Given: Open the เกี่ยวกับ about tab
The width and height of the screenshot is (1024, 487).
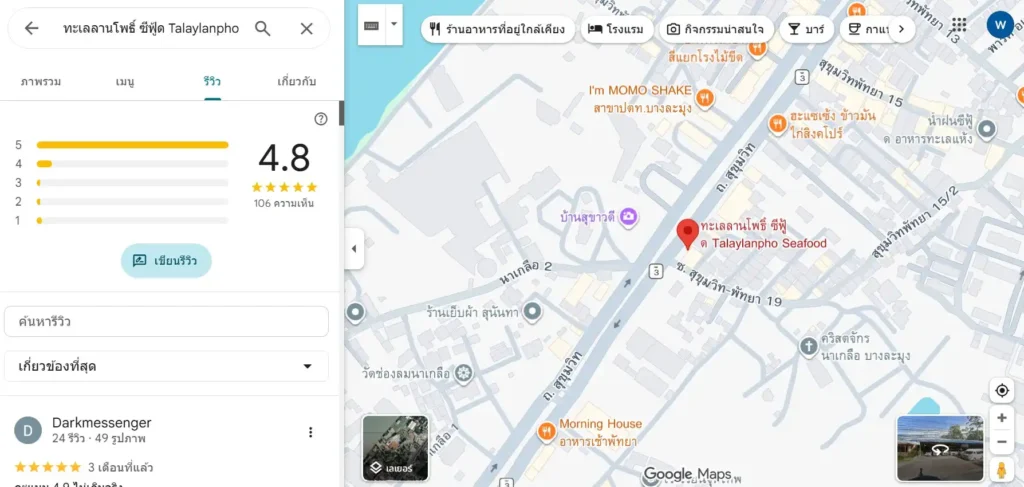Looking at the screenshot, I should [x=297, y=82].
